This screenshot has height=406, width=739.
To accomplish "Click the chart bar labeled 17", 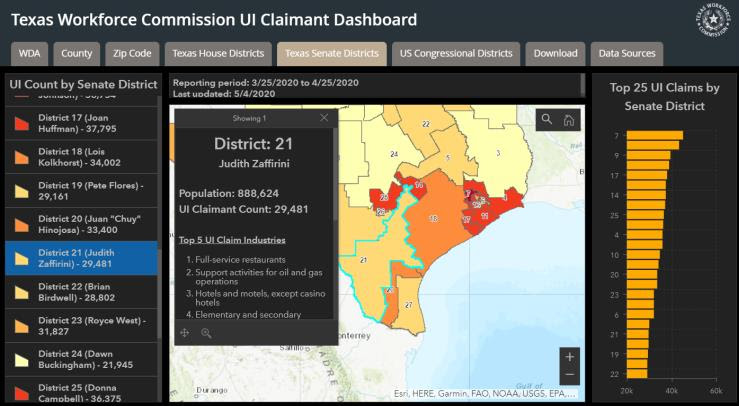I will pyautogui.click(x=647, y=175).
